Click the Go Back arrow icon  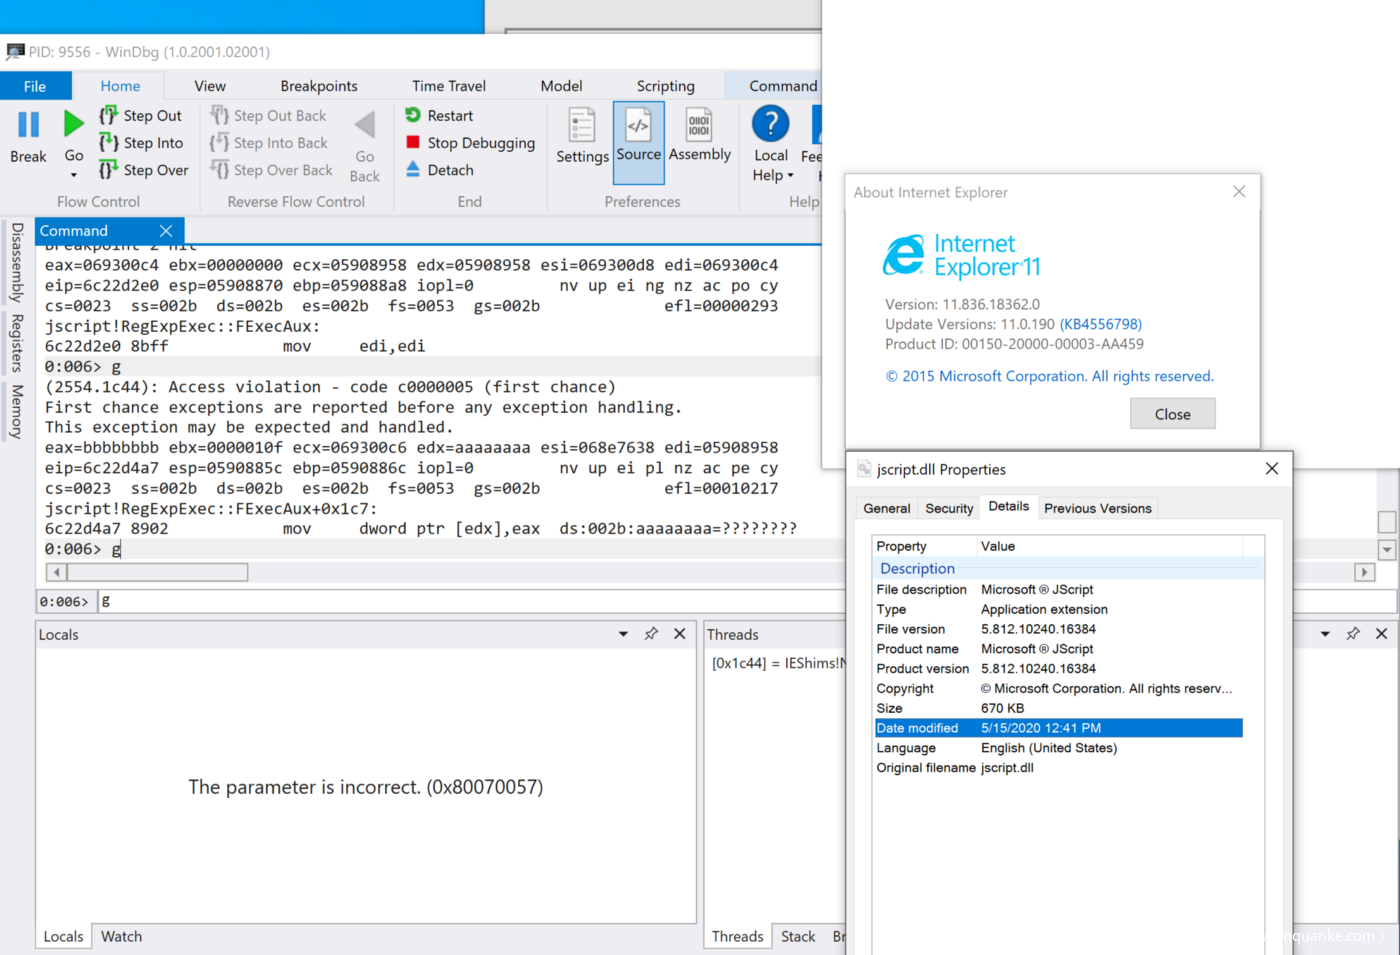point(364,125)
